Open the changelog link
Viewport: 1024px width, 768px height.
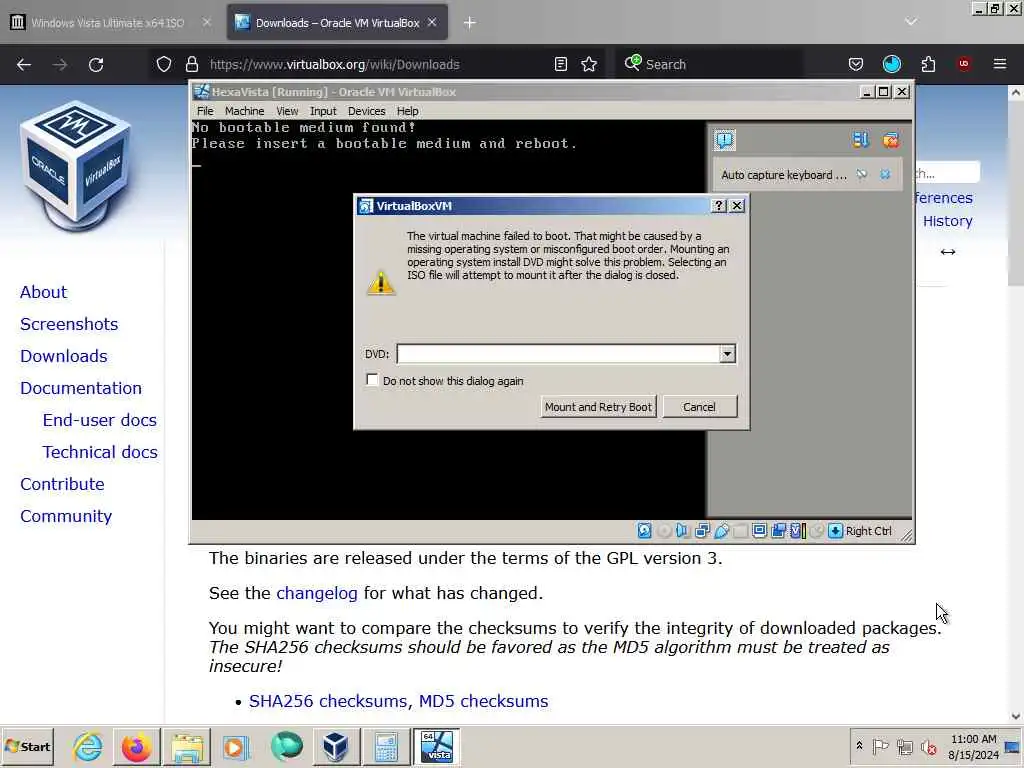click(x=317, y=593)
